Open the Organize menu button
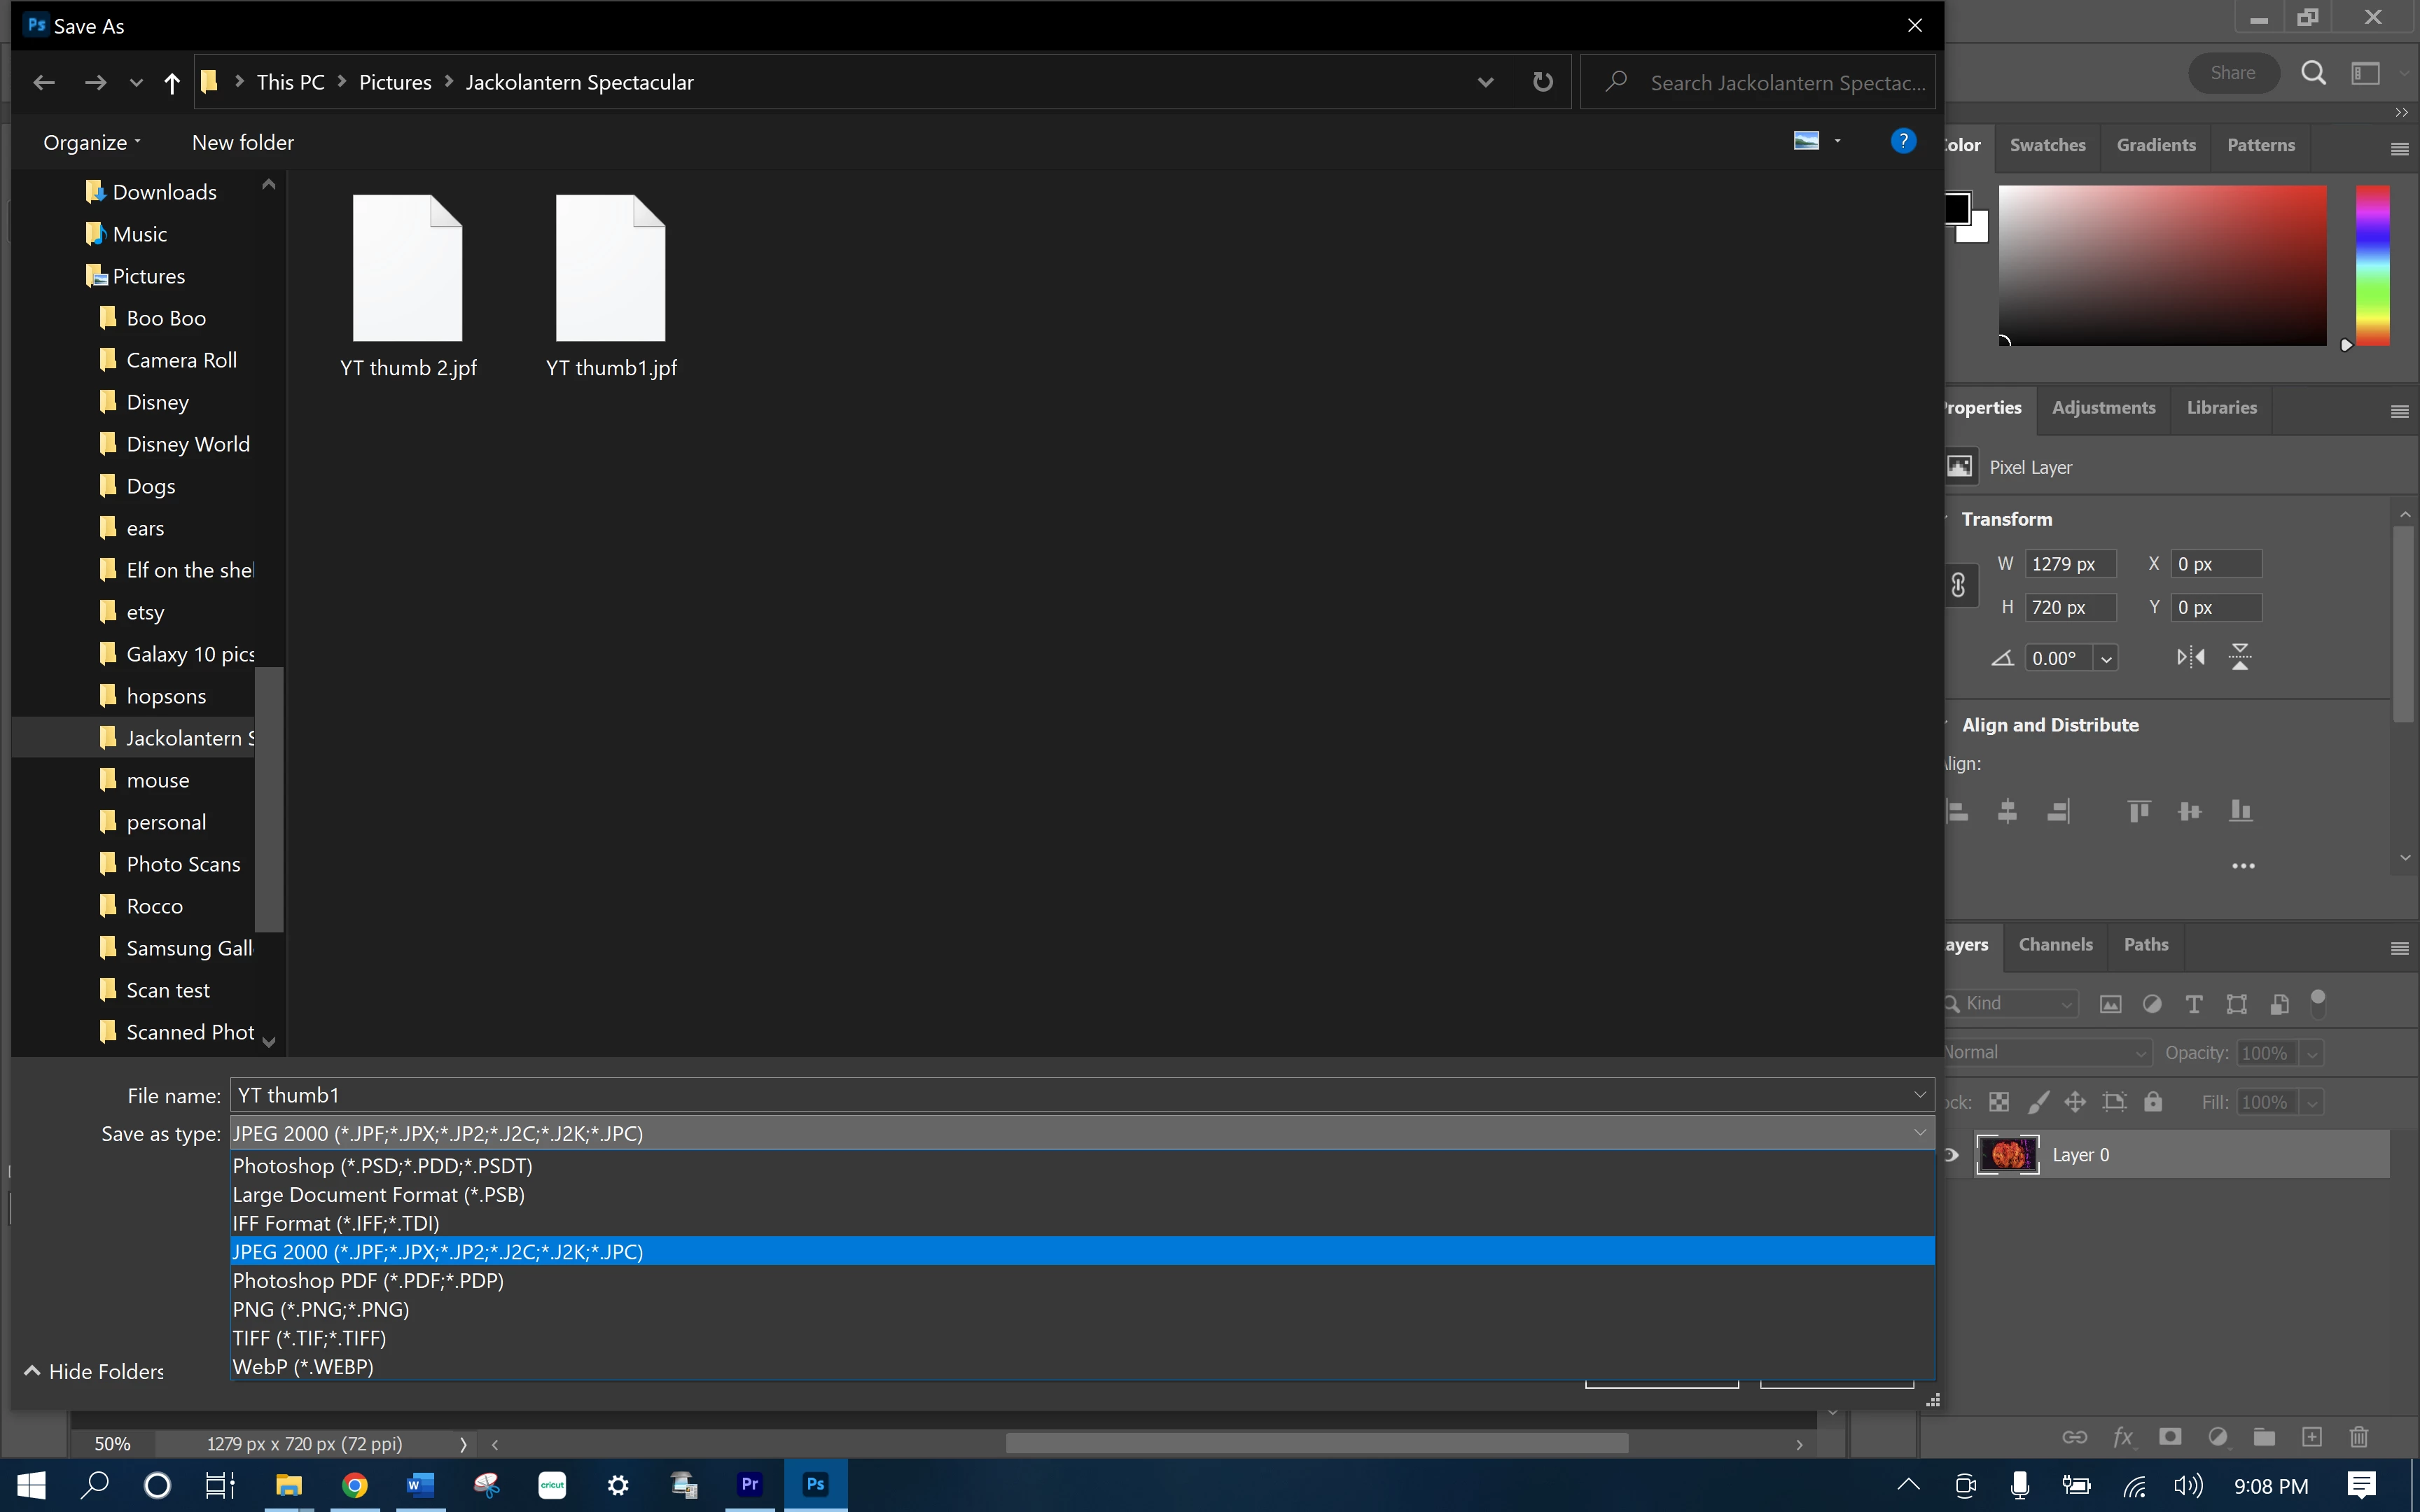The image size is (2420, 1512). click(91, 142)
